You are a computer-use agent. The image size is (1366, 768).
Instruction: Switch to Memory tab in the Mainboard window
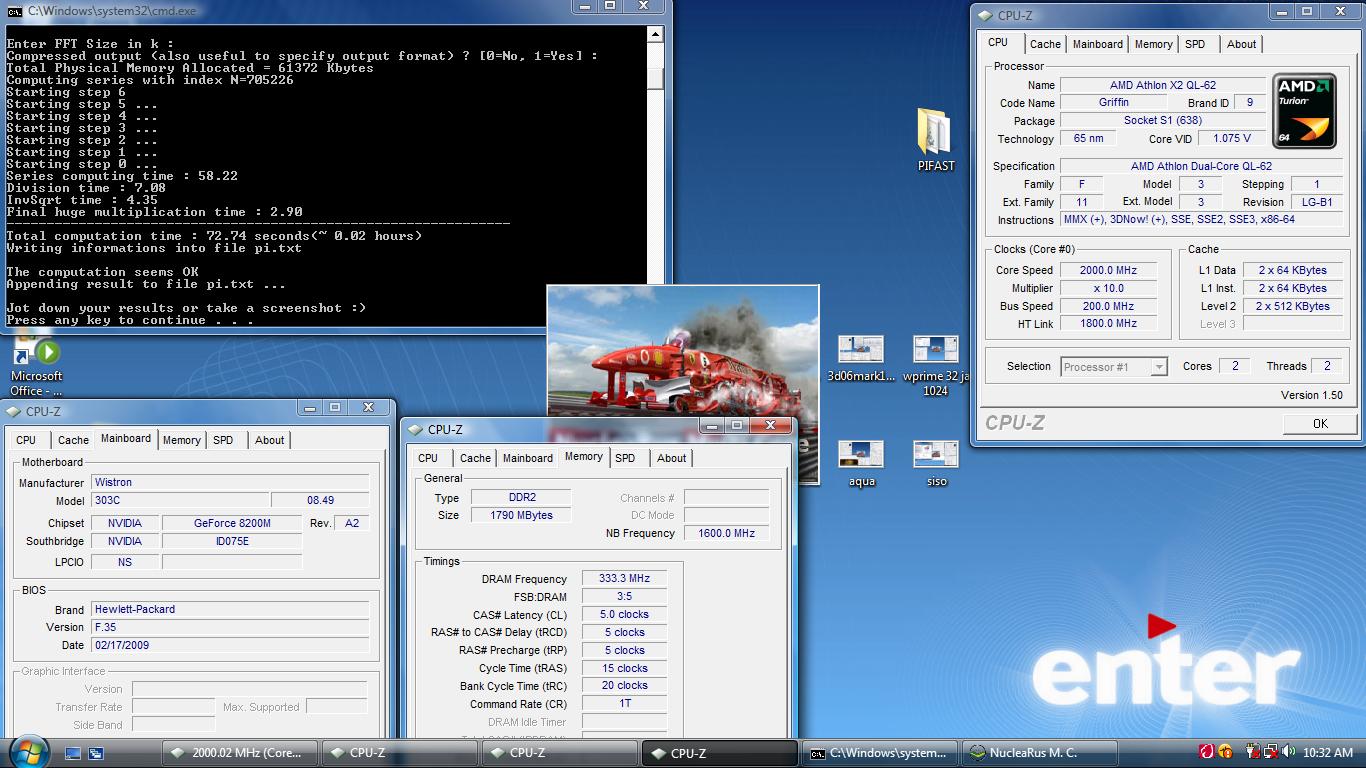click(181, 440)
